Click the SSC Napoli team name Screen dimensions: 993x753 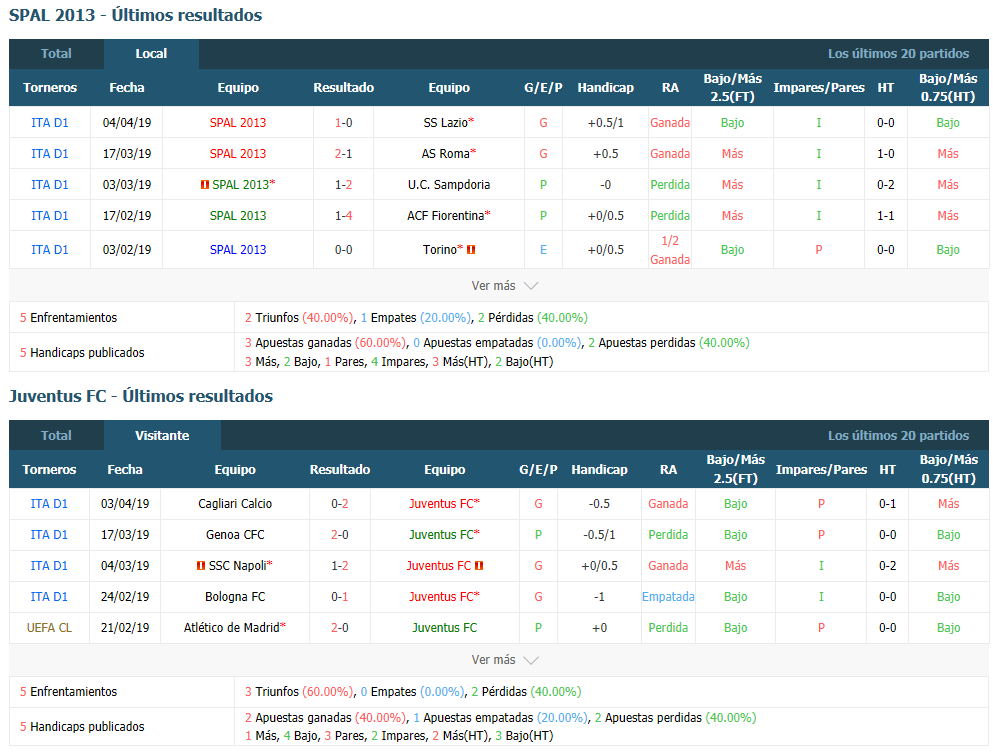point(237,566)
